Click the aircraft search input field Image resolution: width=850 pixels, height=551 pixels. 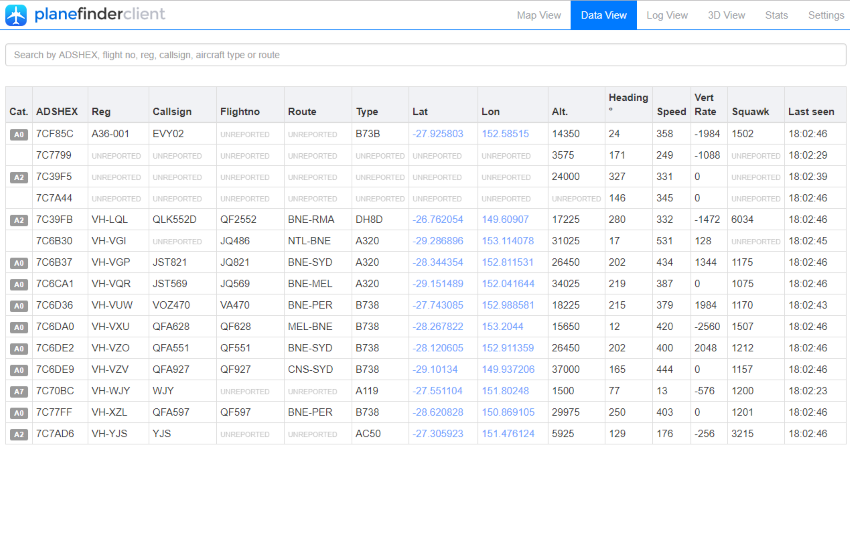[425, 55]
